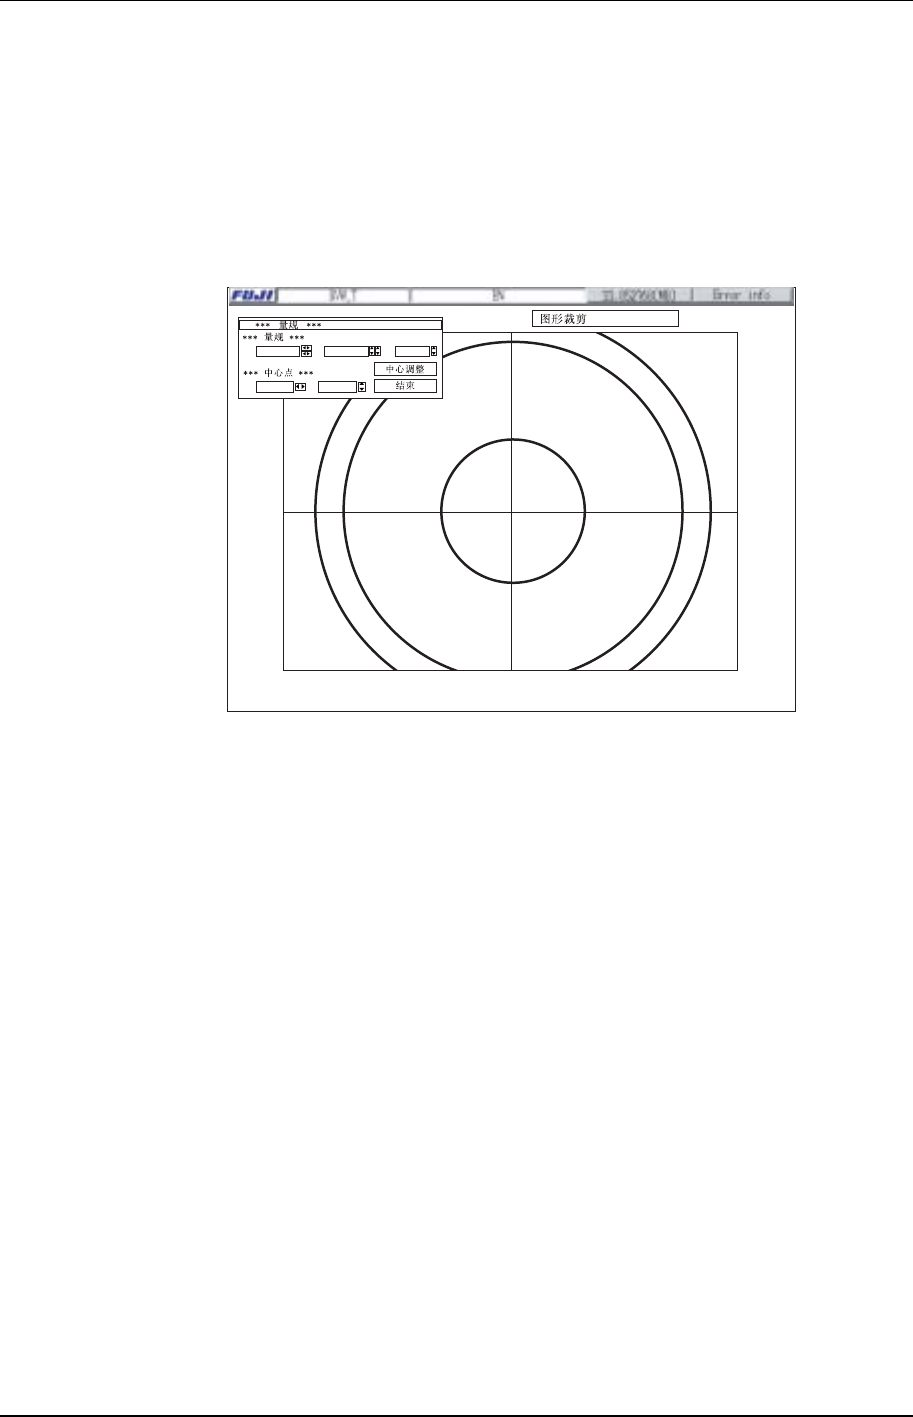This screenshot has height=1417, width=913.
Task: Click the up-down stepper beside third 量规 field
Action: point(434,351)
